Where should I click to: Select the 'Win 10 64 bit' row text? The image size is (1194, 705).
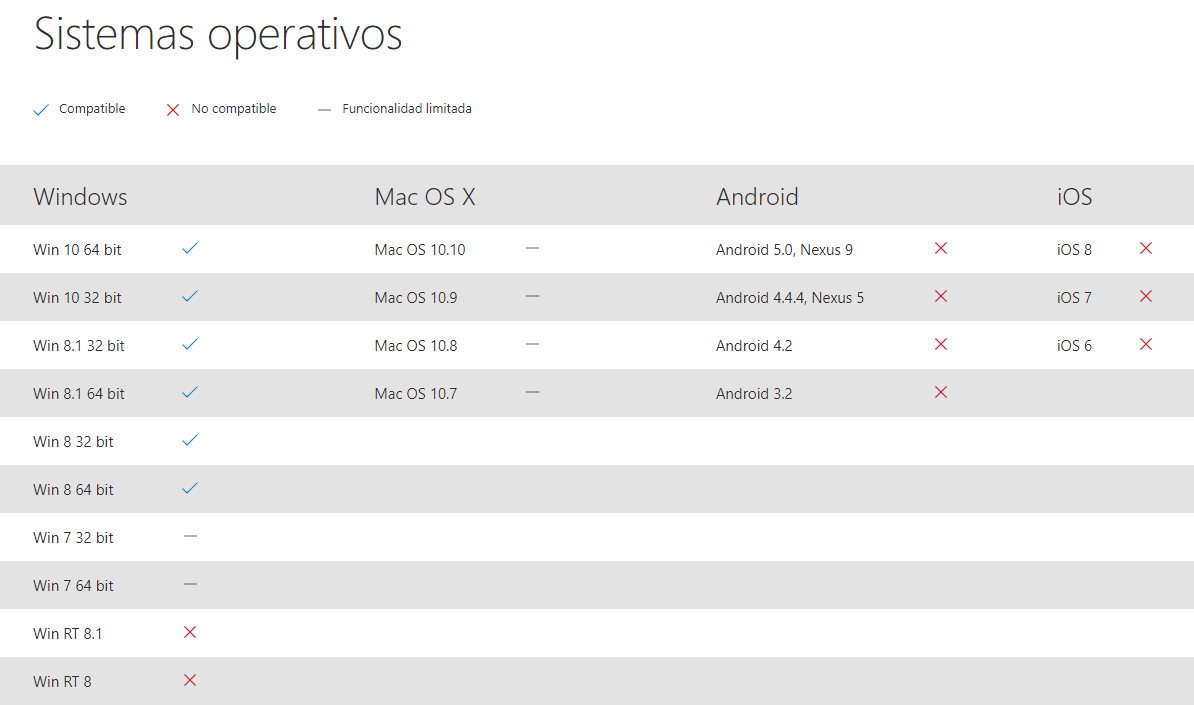pos(77,250)
